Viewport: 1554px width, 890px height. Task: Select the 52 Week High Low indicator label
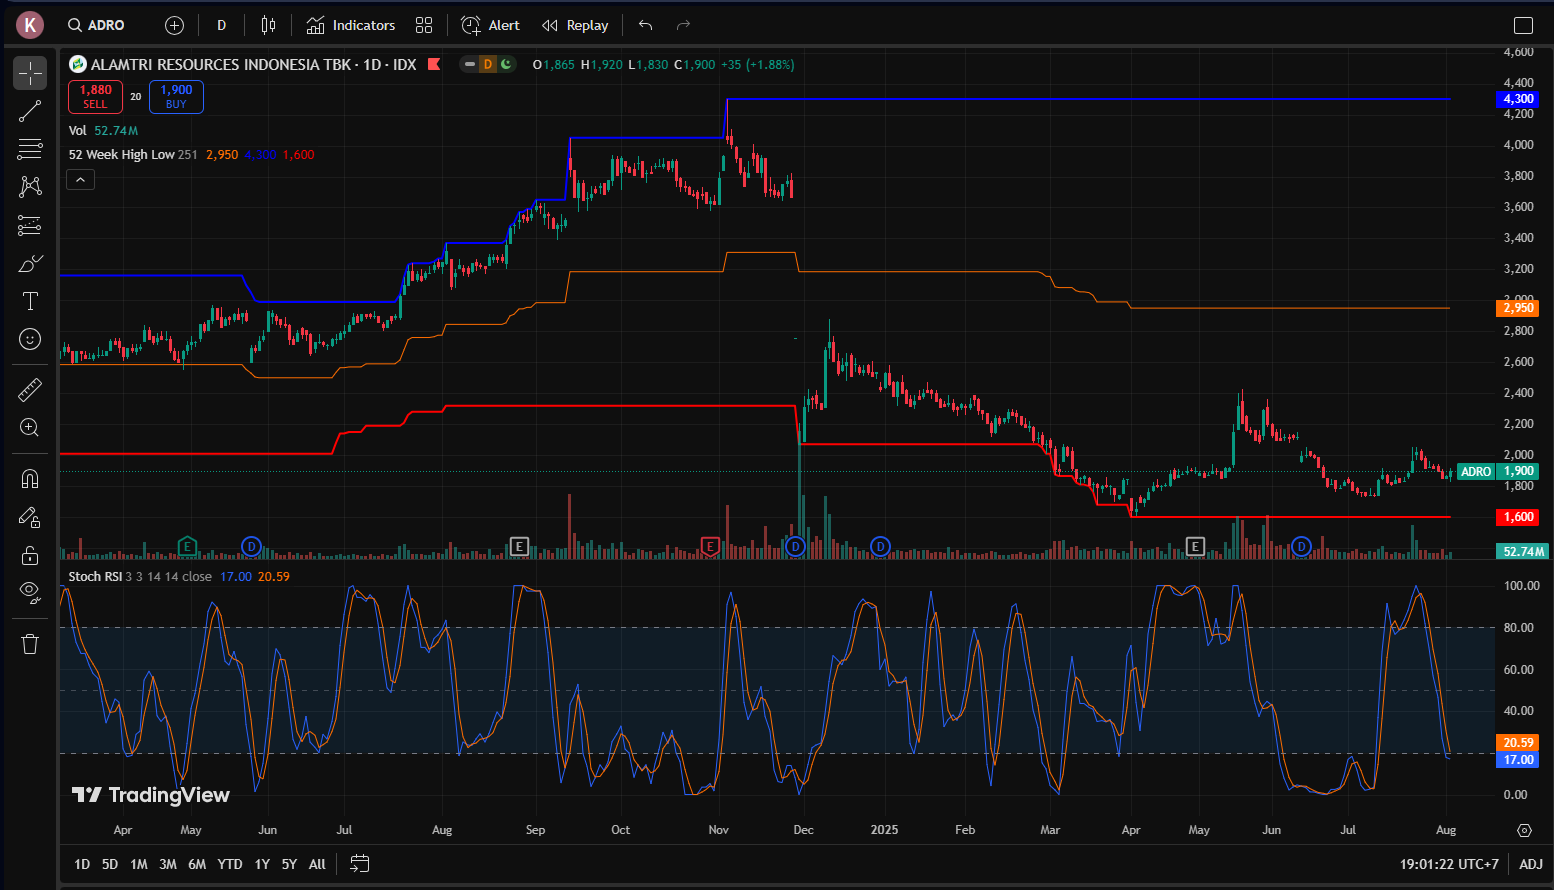tap(122, 155)
